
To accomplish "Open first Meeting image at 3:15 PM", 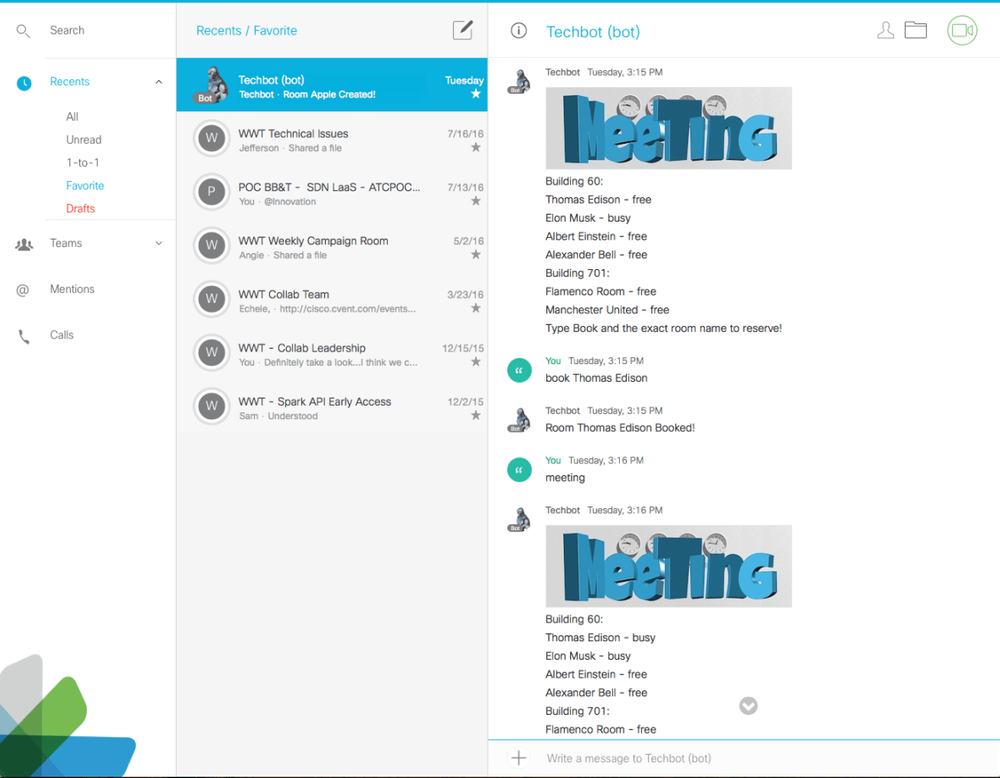I will pos(668,128).
